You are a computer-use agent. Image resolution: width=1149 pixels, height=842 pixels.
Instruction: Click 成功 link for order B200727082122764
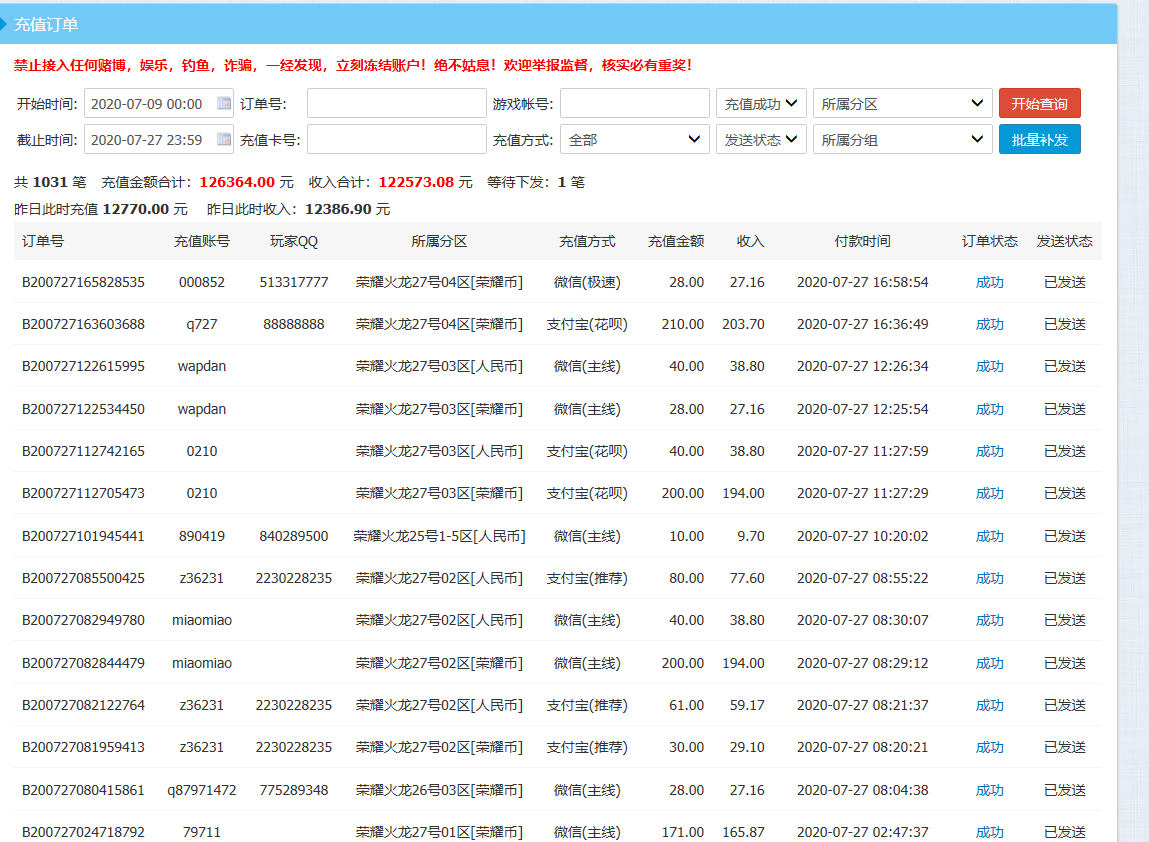point(989,705)
